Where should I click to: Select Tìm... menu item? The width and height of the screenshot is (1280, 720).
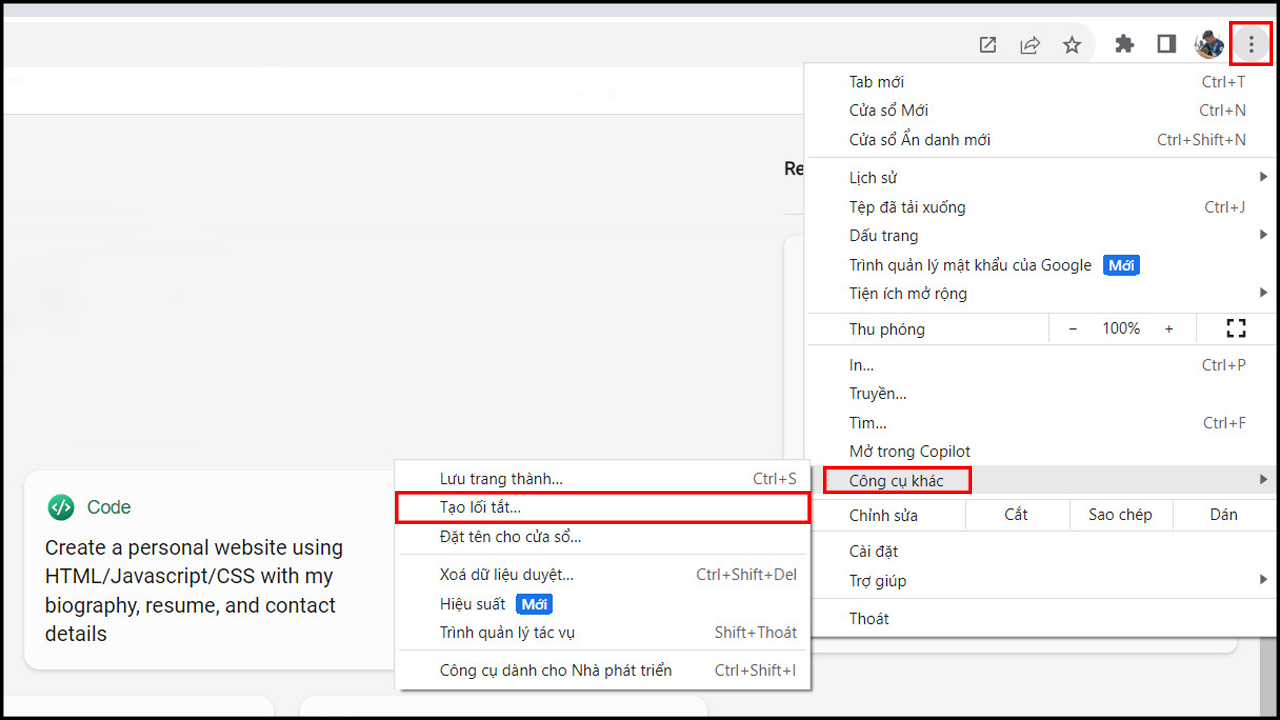point(1040,423)
